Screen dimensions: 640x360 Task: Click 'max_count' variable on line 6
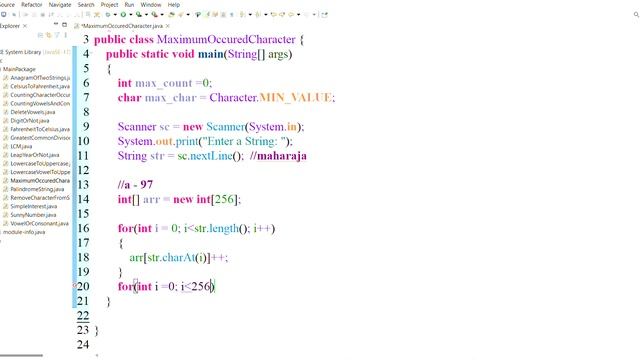(x=163, y=83)
